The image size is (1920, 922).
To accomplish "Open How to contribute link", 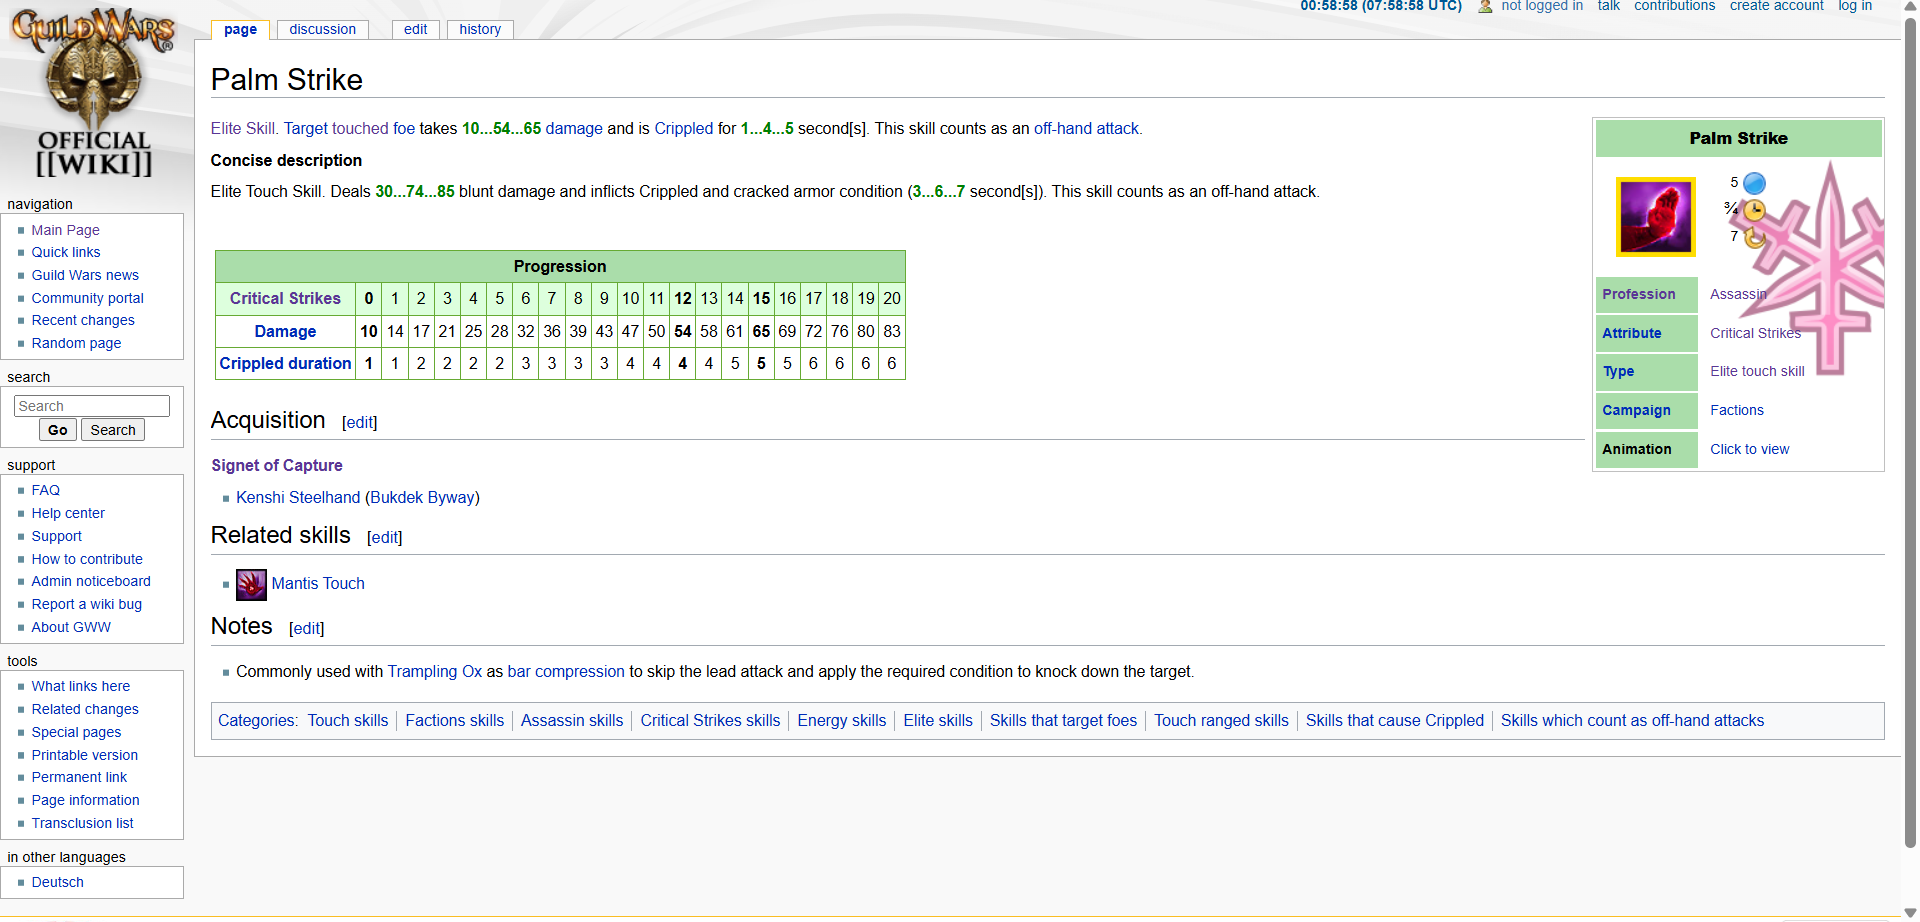I will click(87, 559).
